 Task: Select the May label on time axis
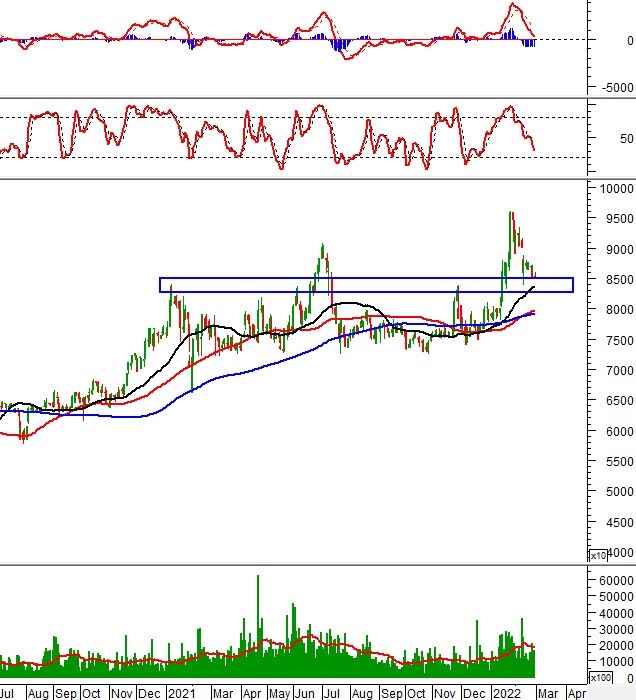(x=279, y=693)
